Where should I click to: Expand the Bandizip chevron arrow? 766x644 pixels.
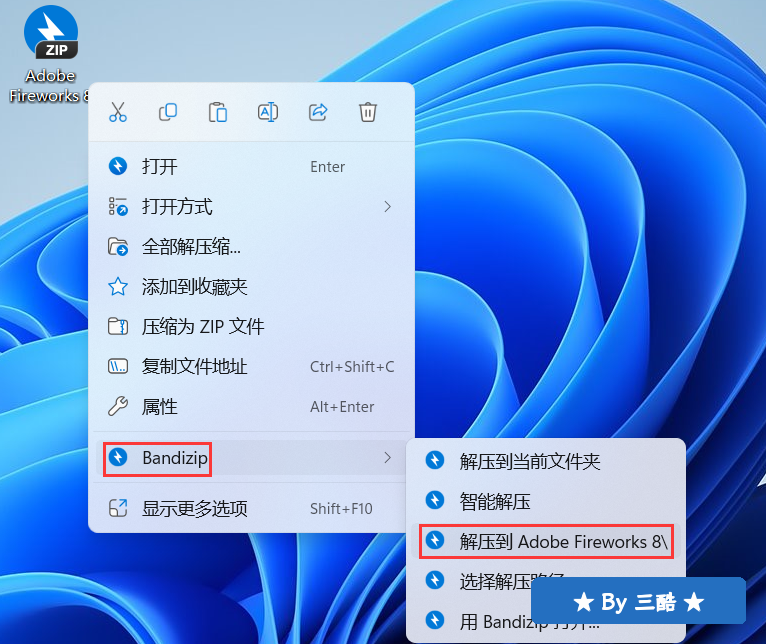387,458
